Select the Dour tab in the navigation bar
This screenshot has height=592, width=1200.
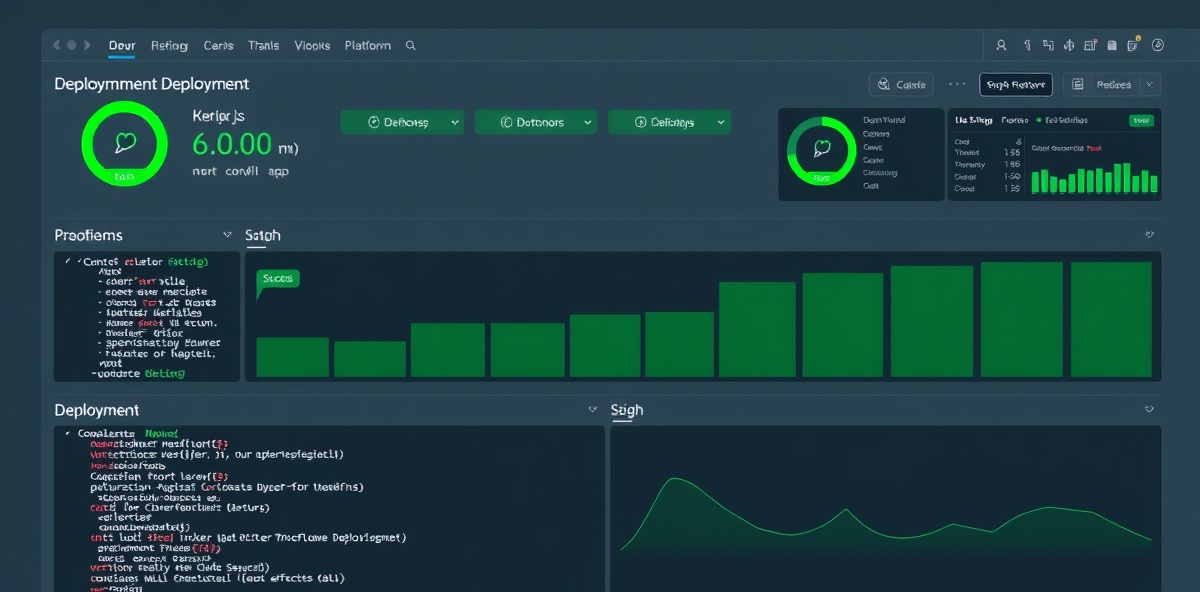[121, 45]
